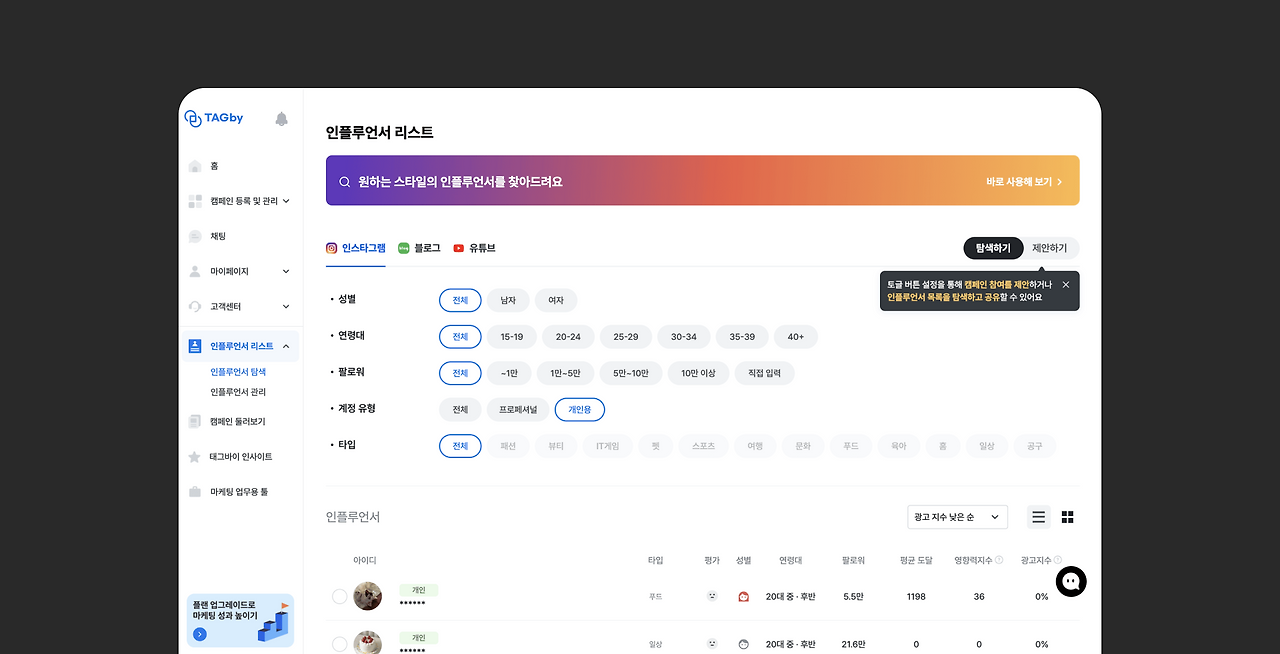Image resolution: width=1280 pixels, height=654 pixels.
Task: Switch to list view icon
Action: (1039, 517)
